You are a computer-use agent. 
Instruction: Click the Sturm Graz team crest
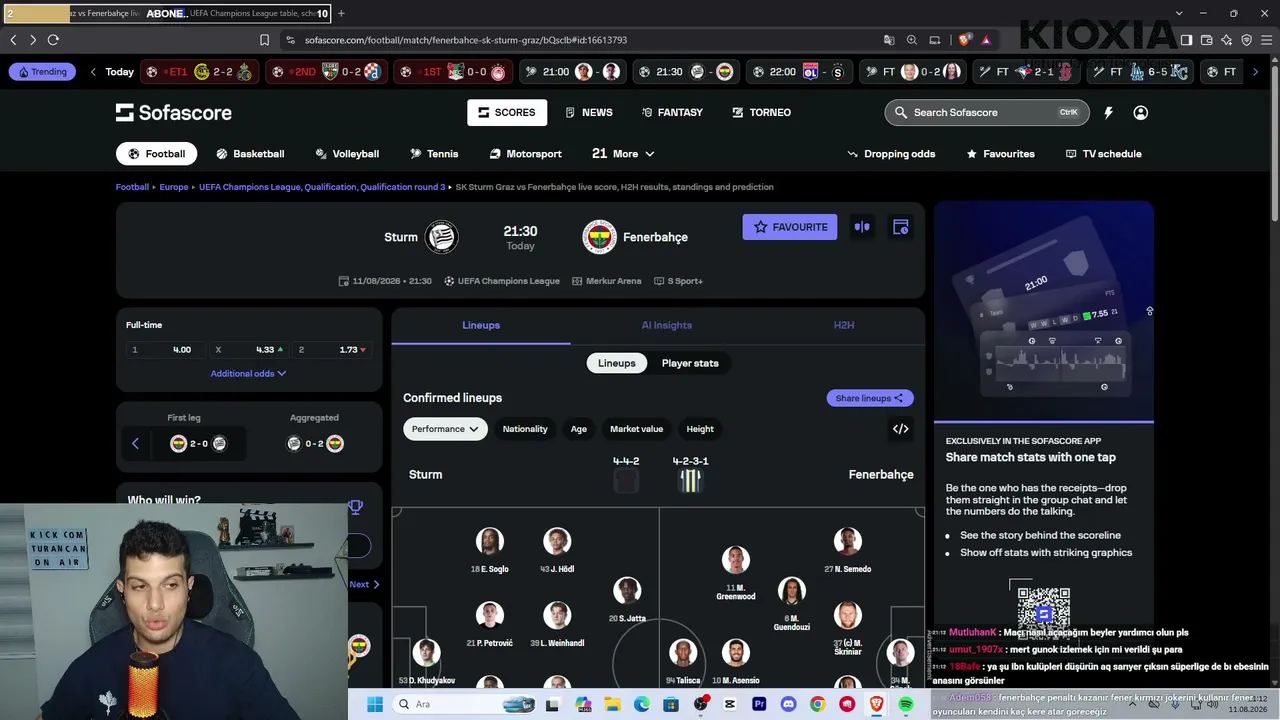pos(441,237)
